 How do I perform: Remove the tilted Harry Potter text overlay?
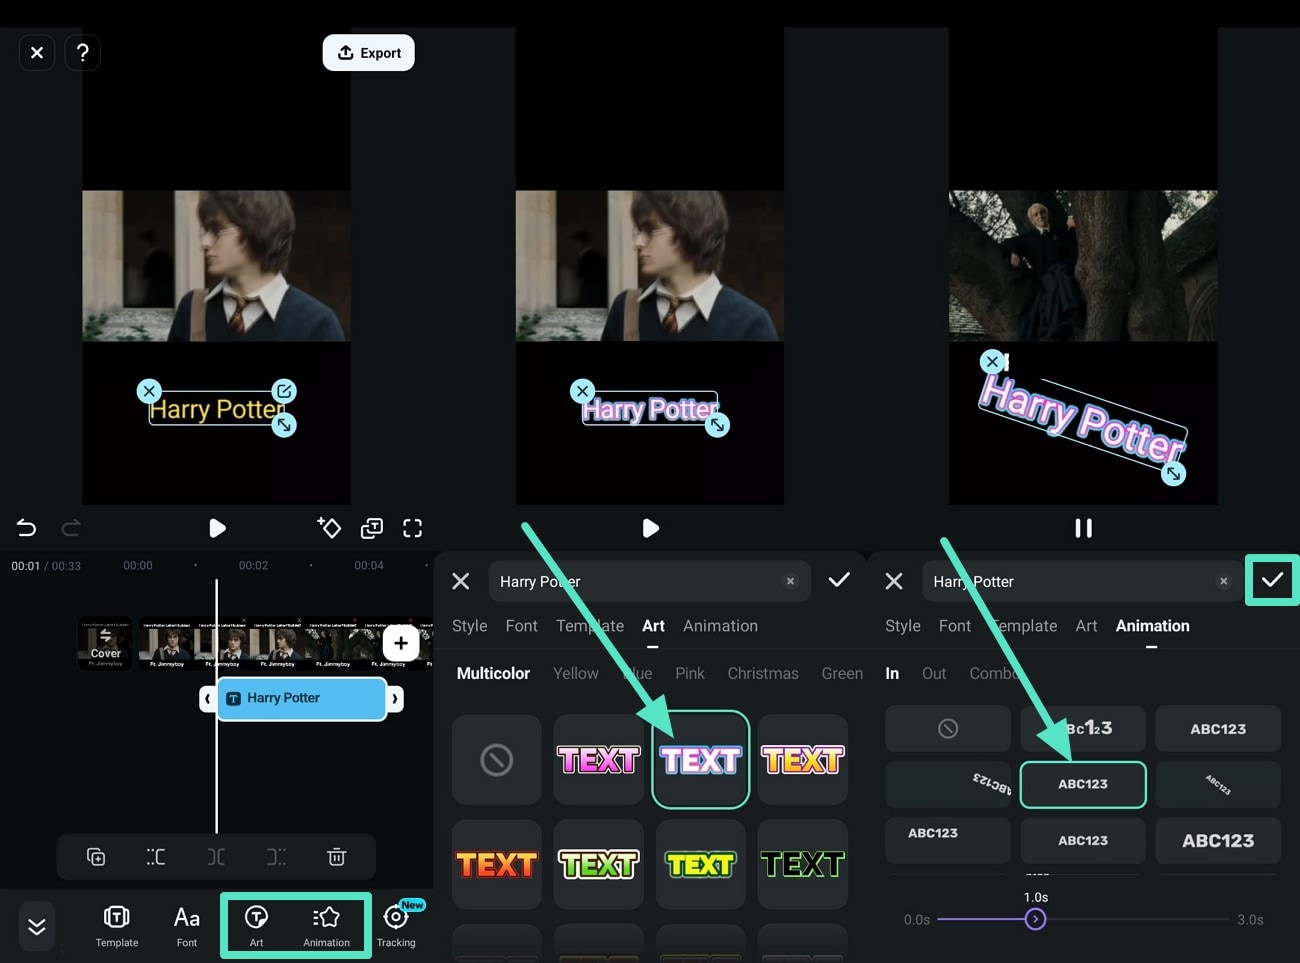992,361
